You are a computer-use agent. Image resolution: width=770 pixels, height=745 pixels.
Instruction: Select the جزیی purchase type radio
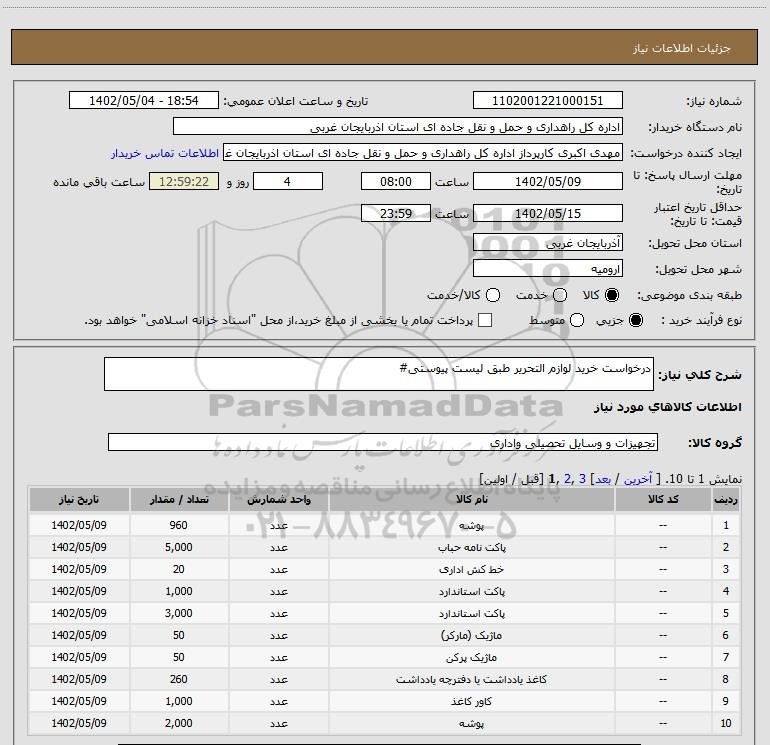[635, 320]
